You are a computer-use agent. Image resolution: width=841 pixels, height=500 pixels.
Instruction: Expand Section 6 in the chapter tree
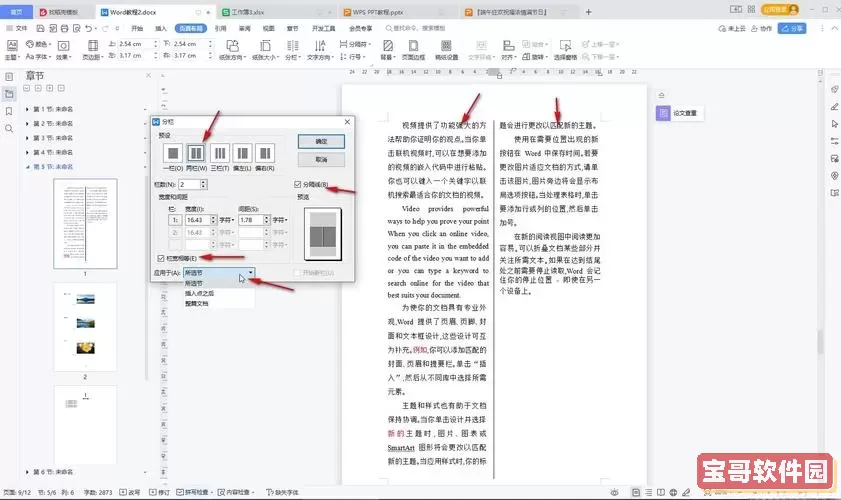point(27,472)
